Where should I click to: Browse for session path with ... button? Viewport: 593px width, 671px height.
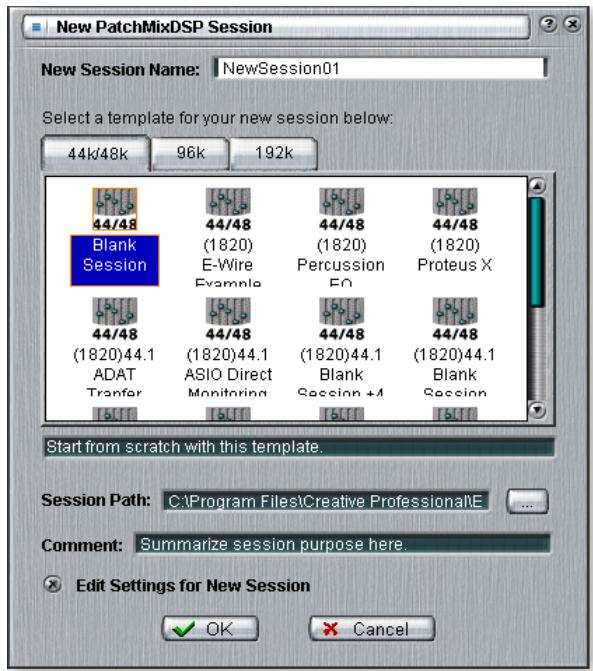point(527,502)
